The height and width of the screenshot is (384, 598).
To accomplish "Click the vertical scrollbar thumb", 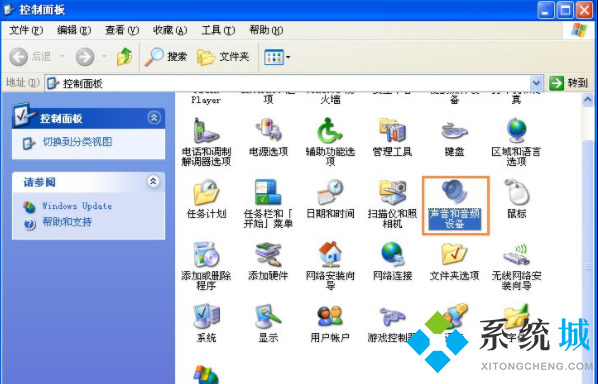I will tap(587, 263).
